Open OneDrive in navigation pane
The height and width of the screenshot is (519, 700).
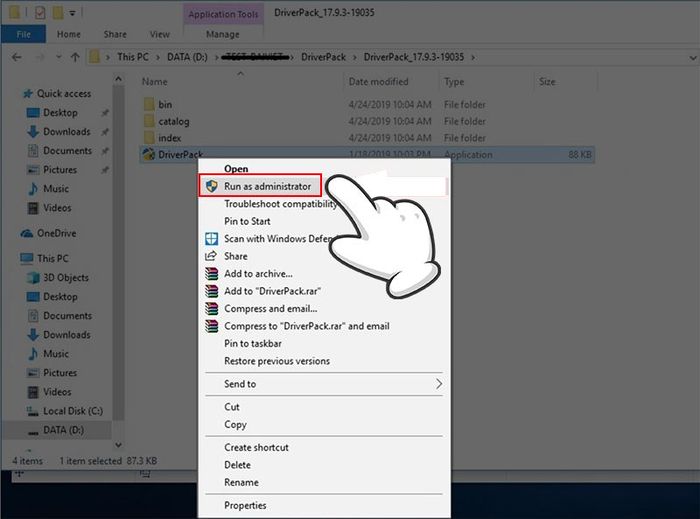pos(56,233)
